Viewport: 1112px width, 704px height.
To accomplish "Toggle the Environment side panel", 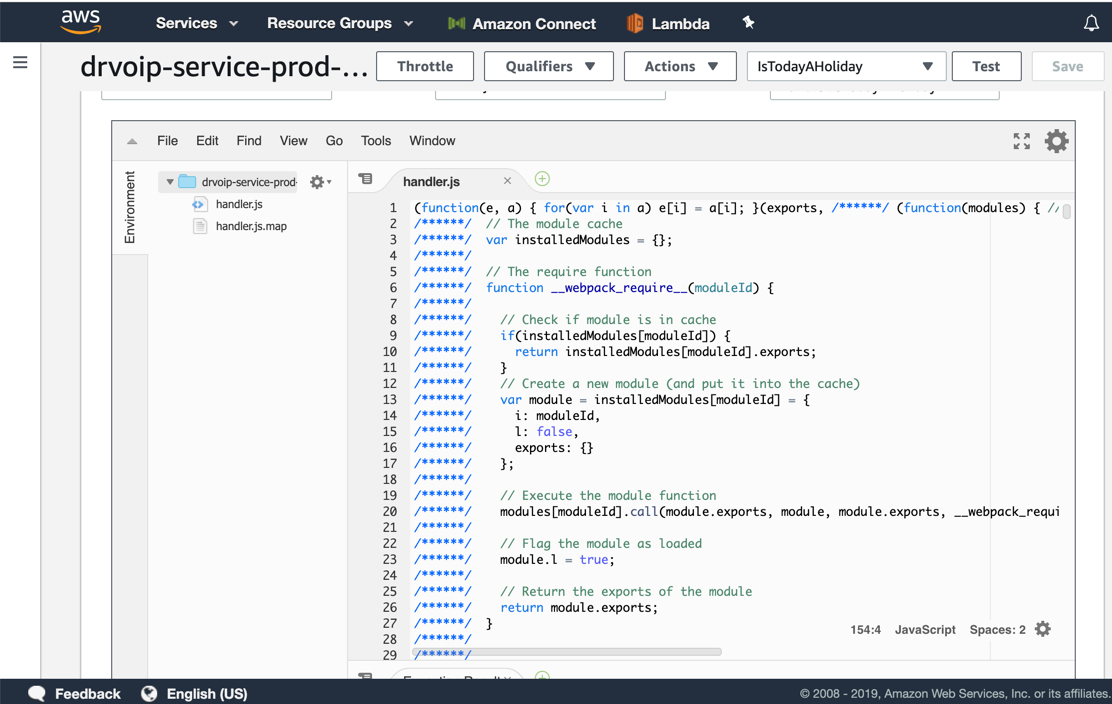I will (x=130, y=207).
